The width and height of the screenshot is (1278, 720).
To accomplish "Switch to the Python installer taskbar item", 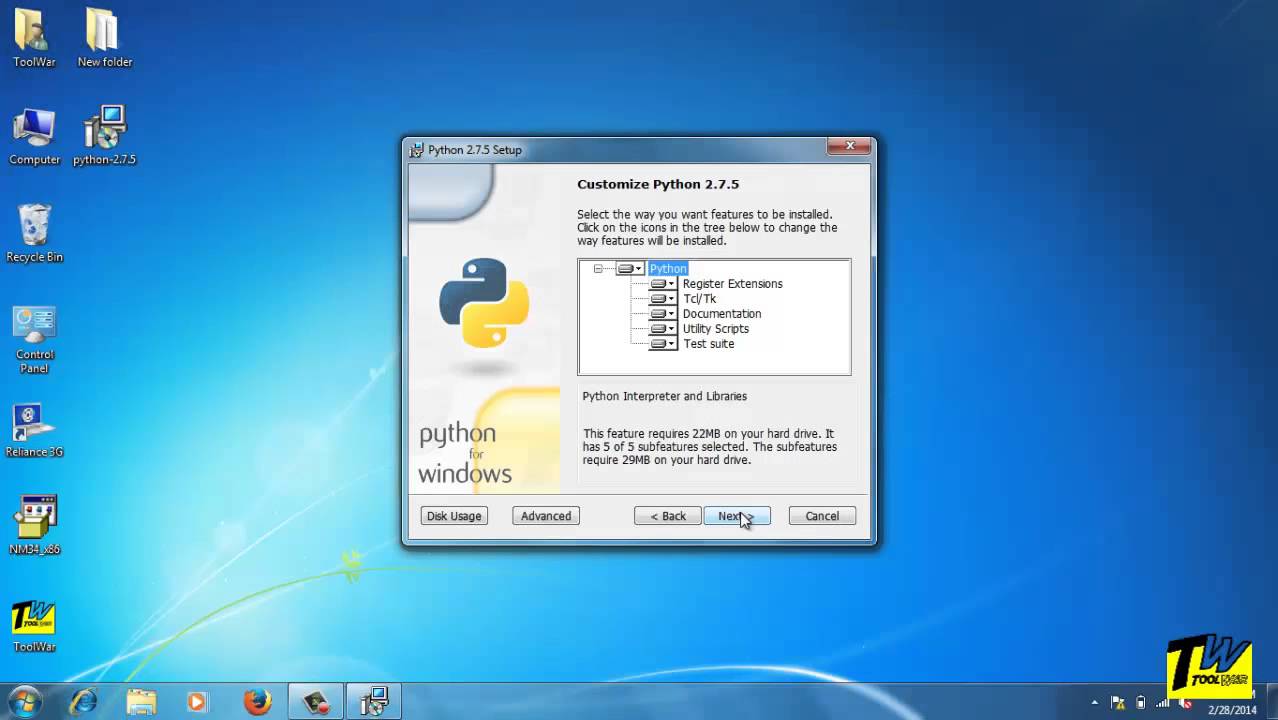I will coord(374,701).
